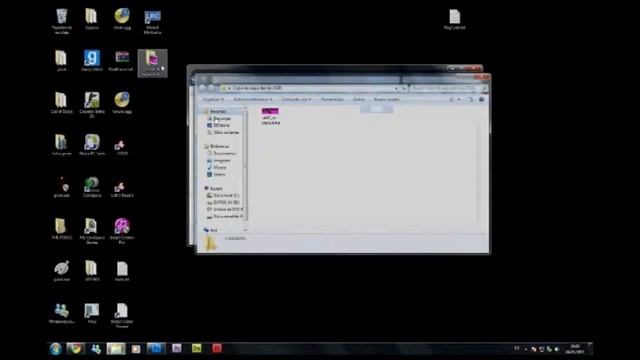Select the Instant Creator Pro purple icon
Viewport: 640px width, 360px height.
click(x=122, y=231)
